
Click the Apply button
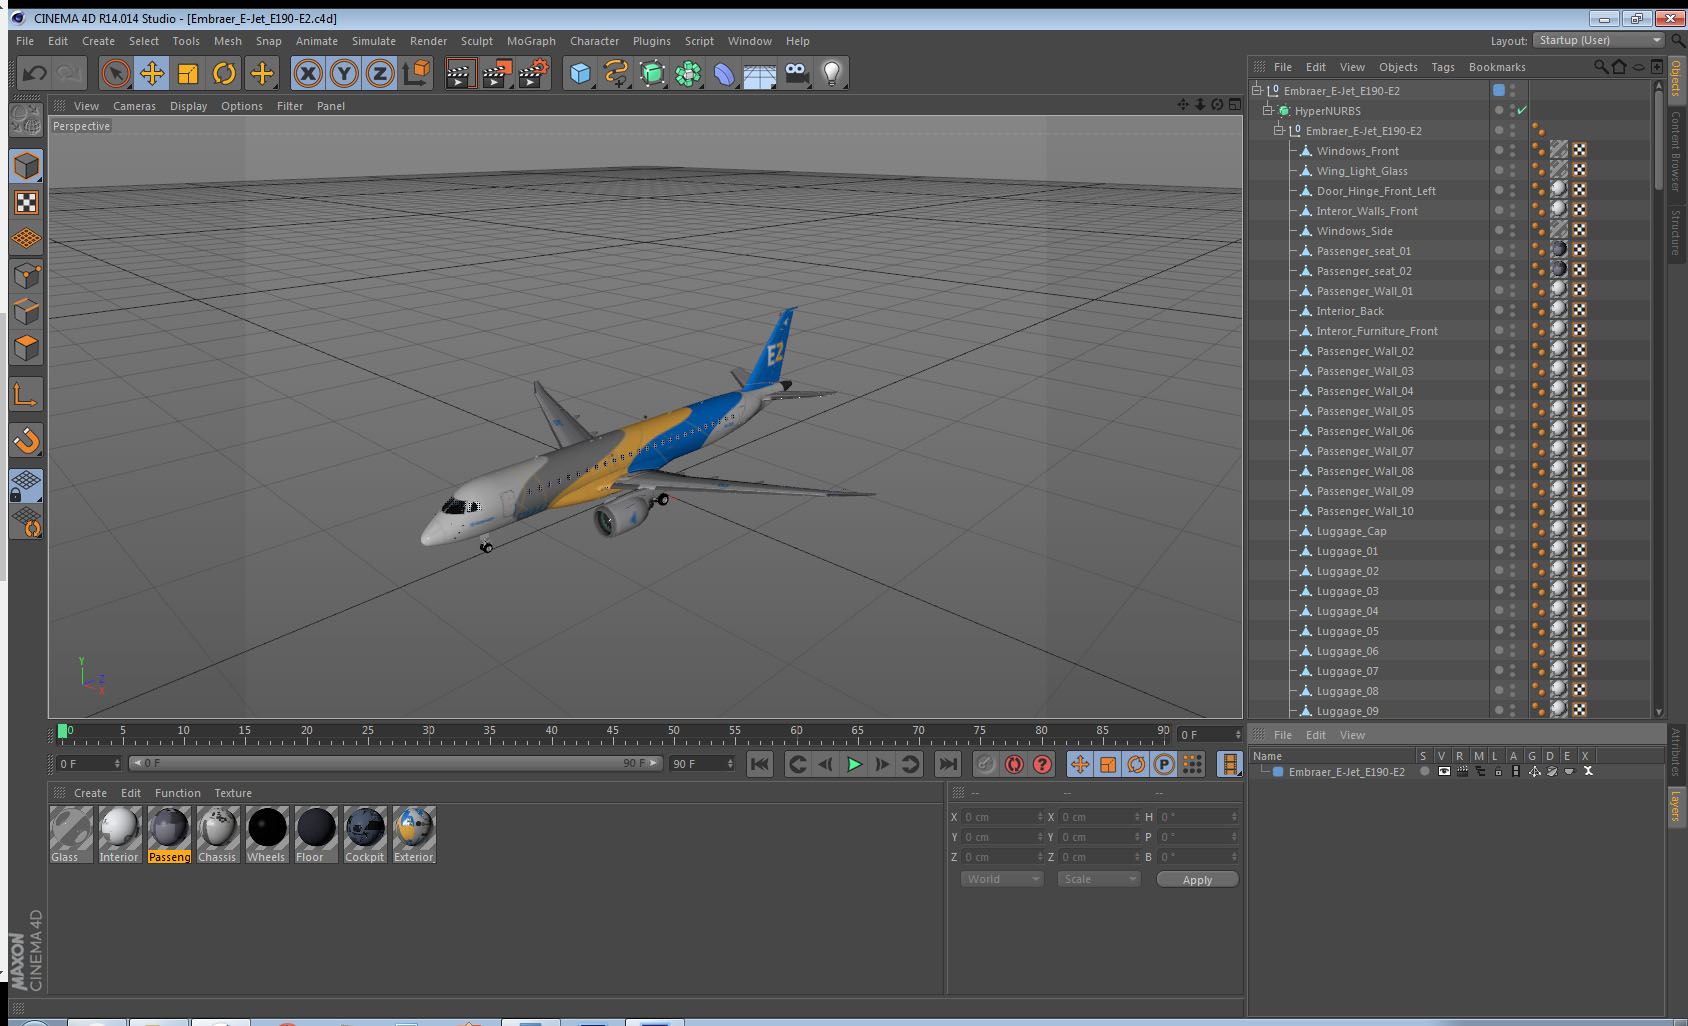pos(1197,880)
